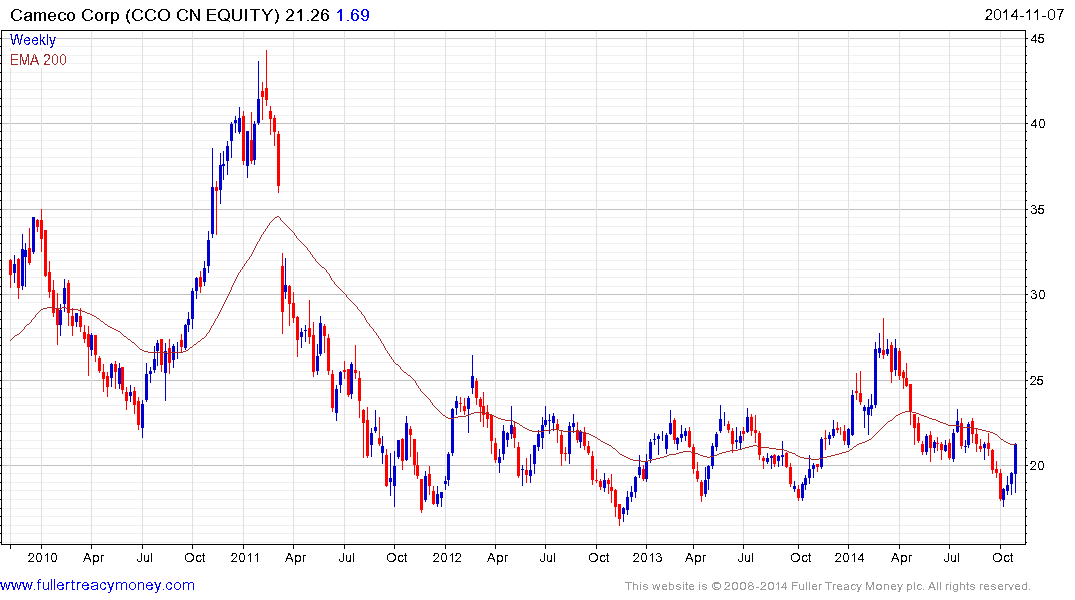Click the 25 price axis label
Viewport: 1075px width, 600px height.
coord(1038,381)
